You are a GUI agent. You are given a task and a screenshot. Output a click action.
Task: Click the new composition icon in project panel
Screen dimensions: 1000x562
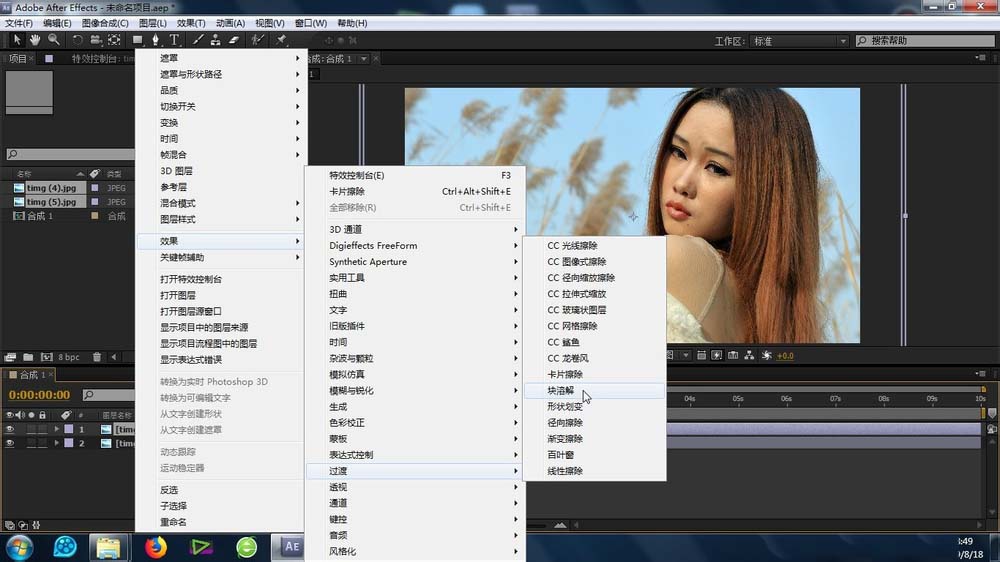[47, 357]
